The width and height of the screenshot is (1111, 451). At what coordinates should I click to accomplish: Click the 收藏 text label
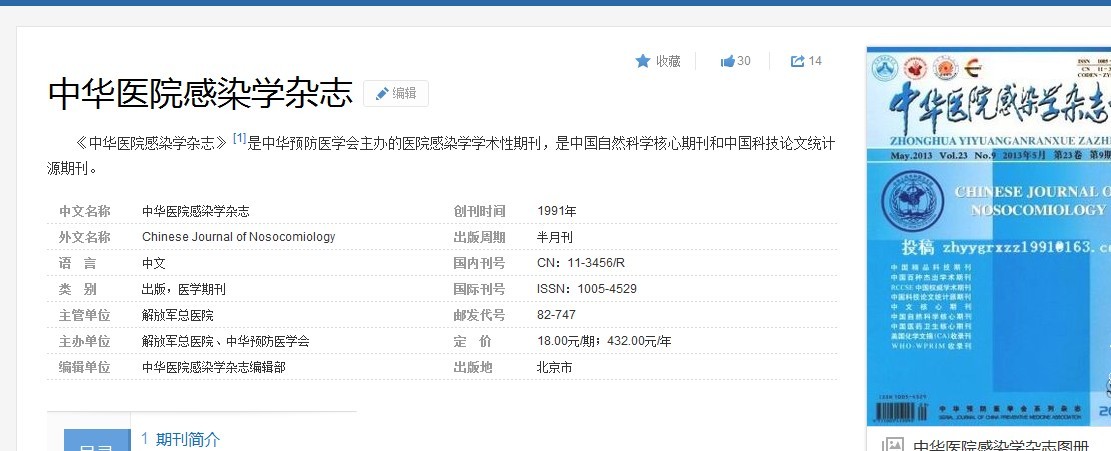(668, 61)
